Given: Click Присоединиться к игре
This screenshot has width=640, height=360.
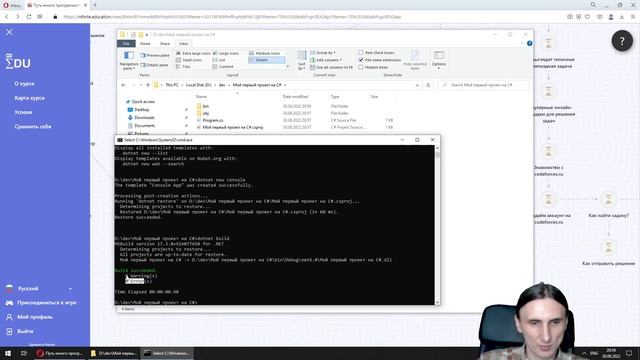Looking at the screenshot, I should point(41,303).
